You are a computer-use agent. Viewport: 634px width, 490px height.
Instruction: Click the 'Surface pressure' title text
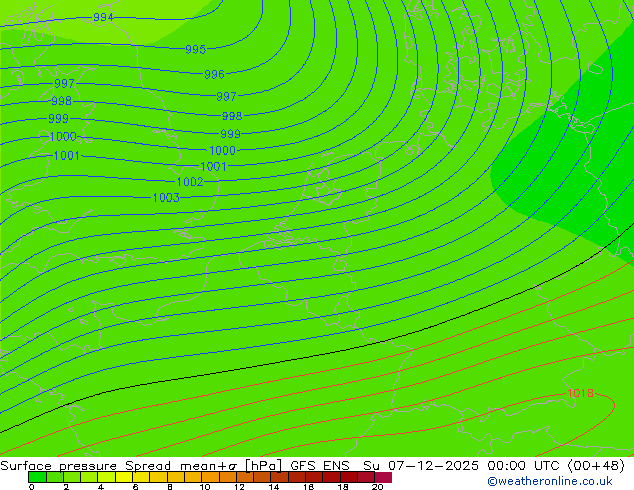point(59,466)
